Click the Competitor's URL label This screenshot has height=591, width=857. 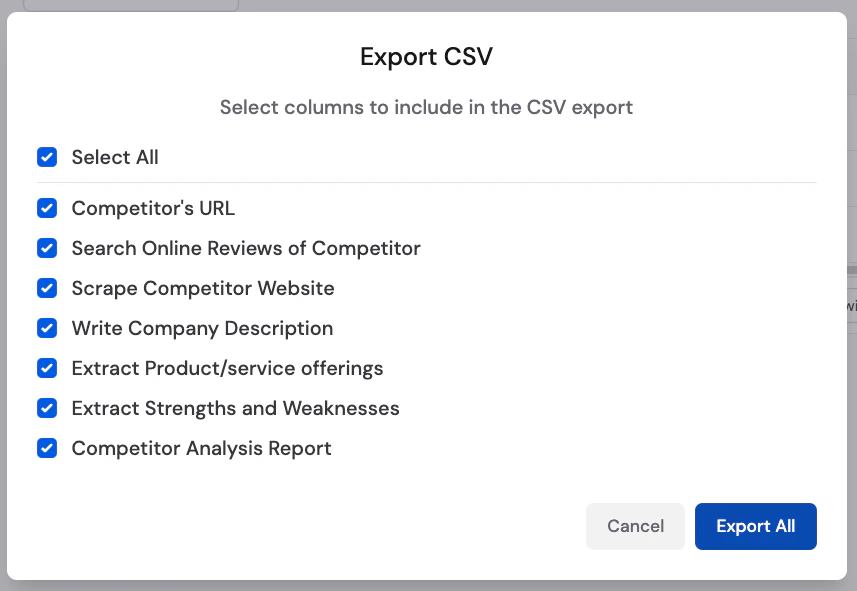(153, 208)
